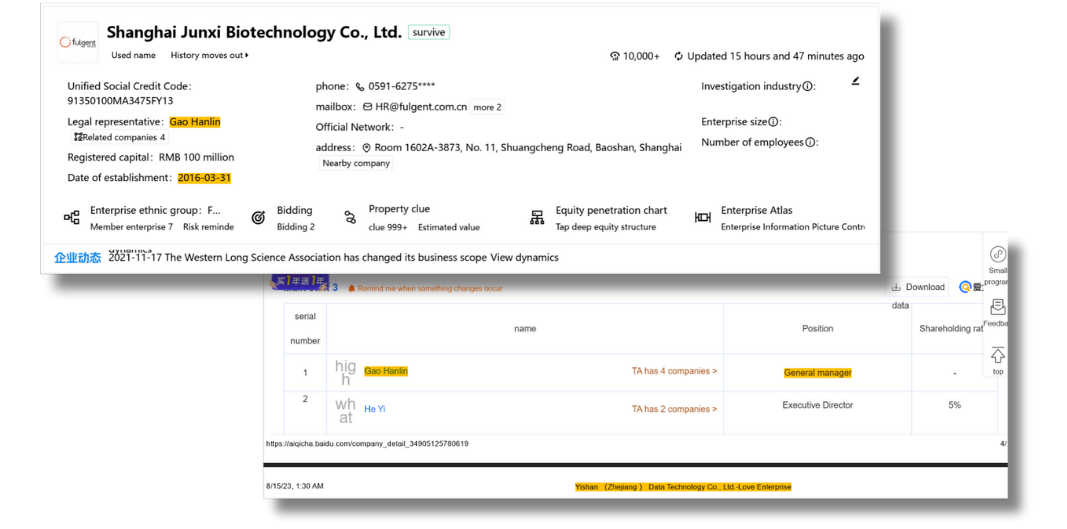Click Remind me when something changes occur
1067x529 pixels.
point(430,289)
